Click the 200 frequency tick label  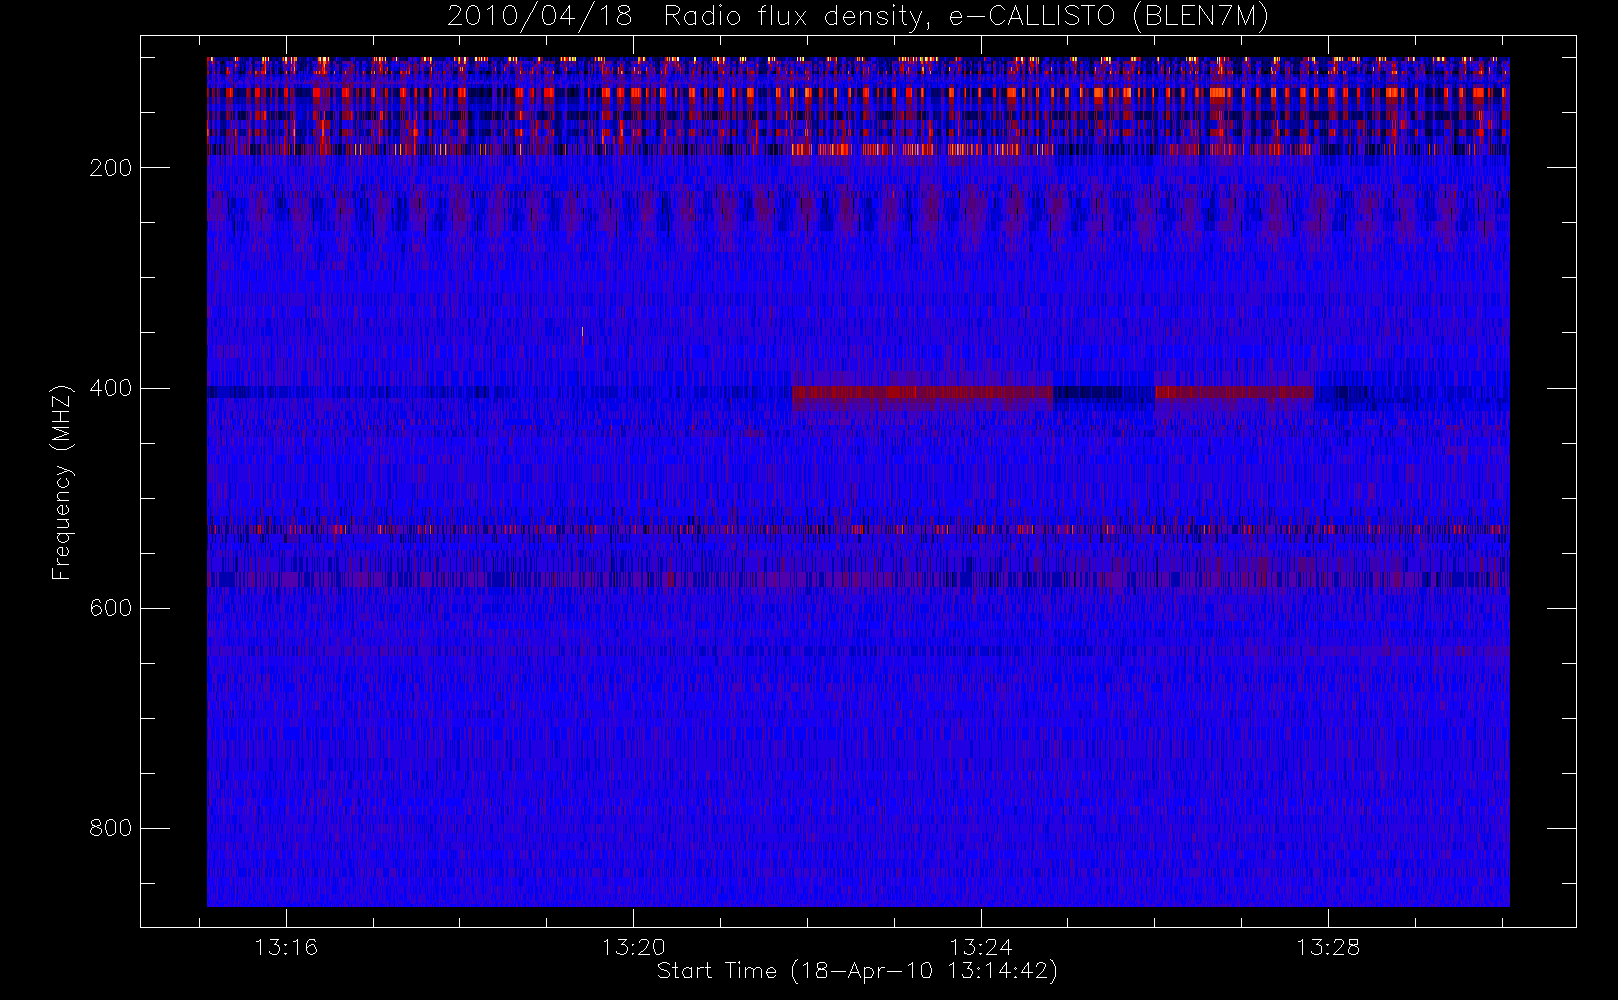tap(111, 168)
